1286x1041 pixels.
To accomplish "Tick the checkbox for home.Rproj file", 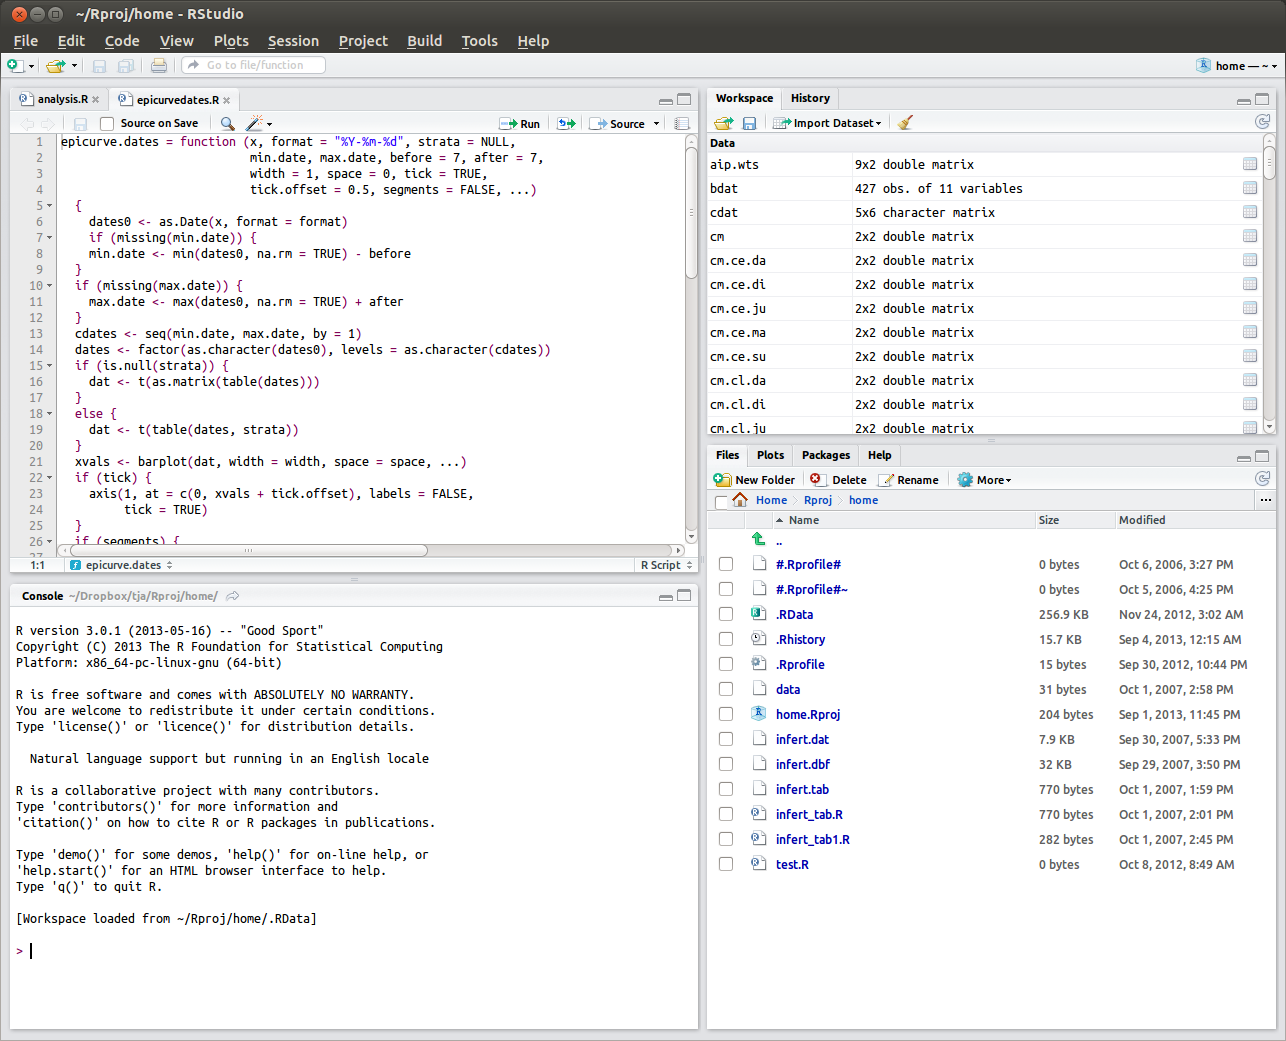I will point(726,714).
